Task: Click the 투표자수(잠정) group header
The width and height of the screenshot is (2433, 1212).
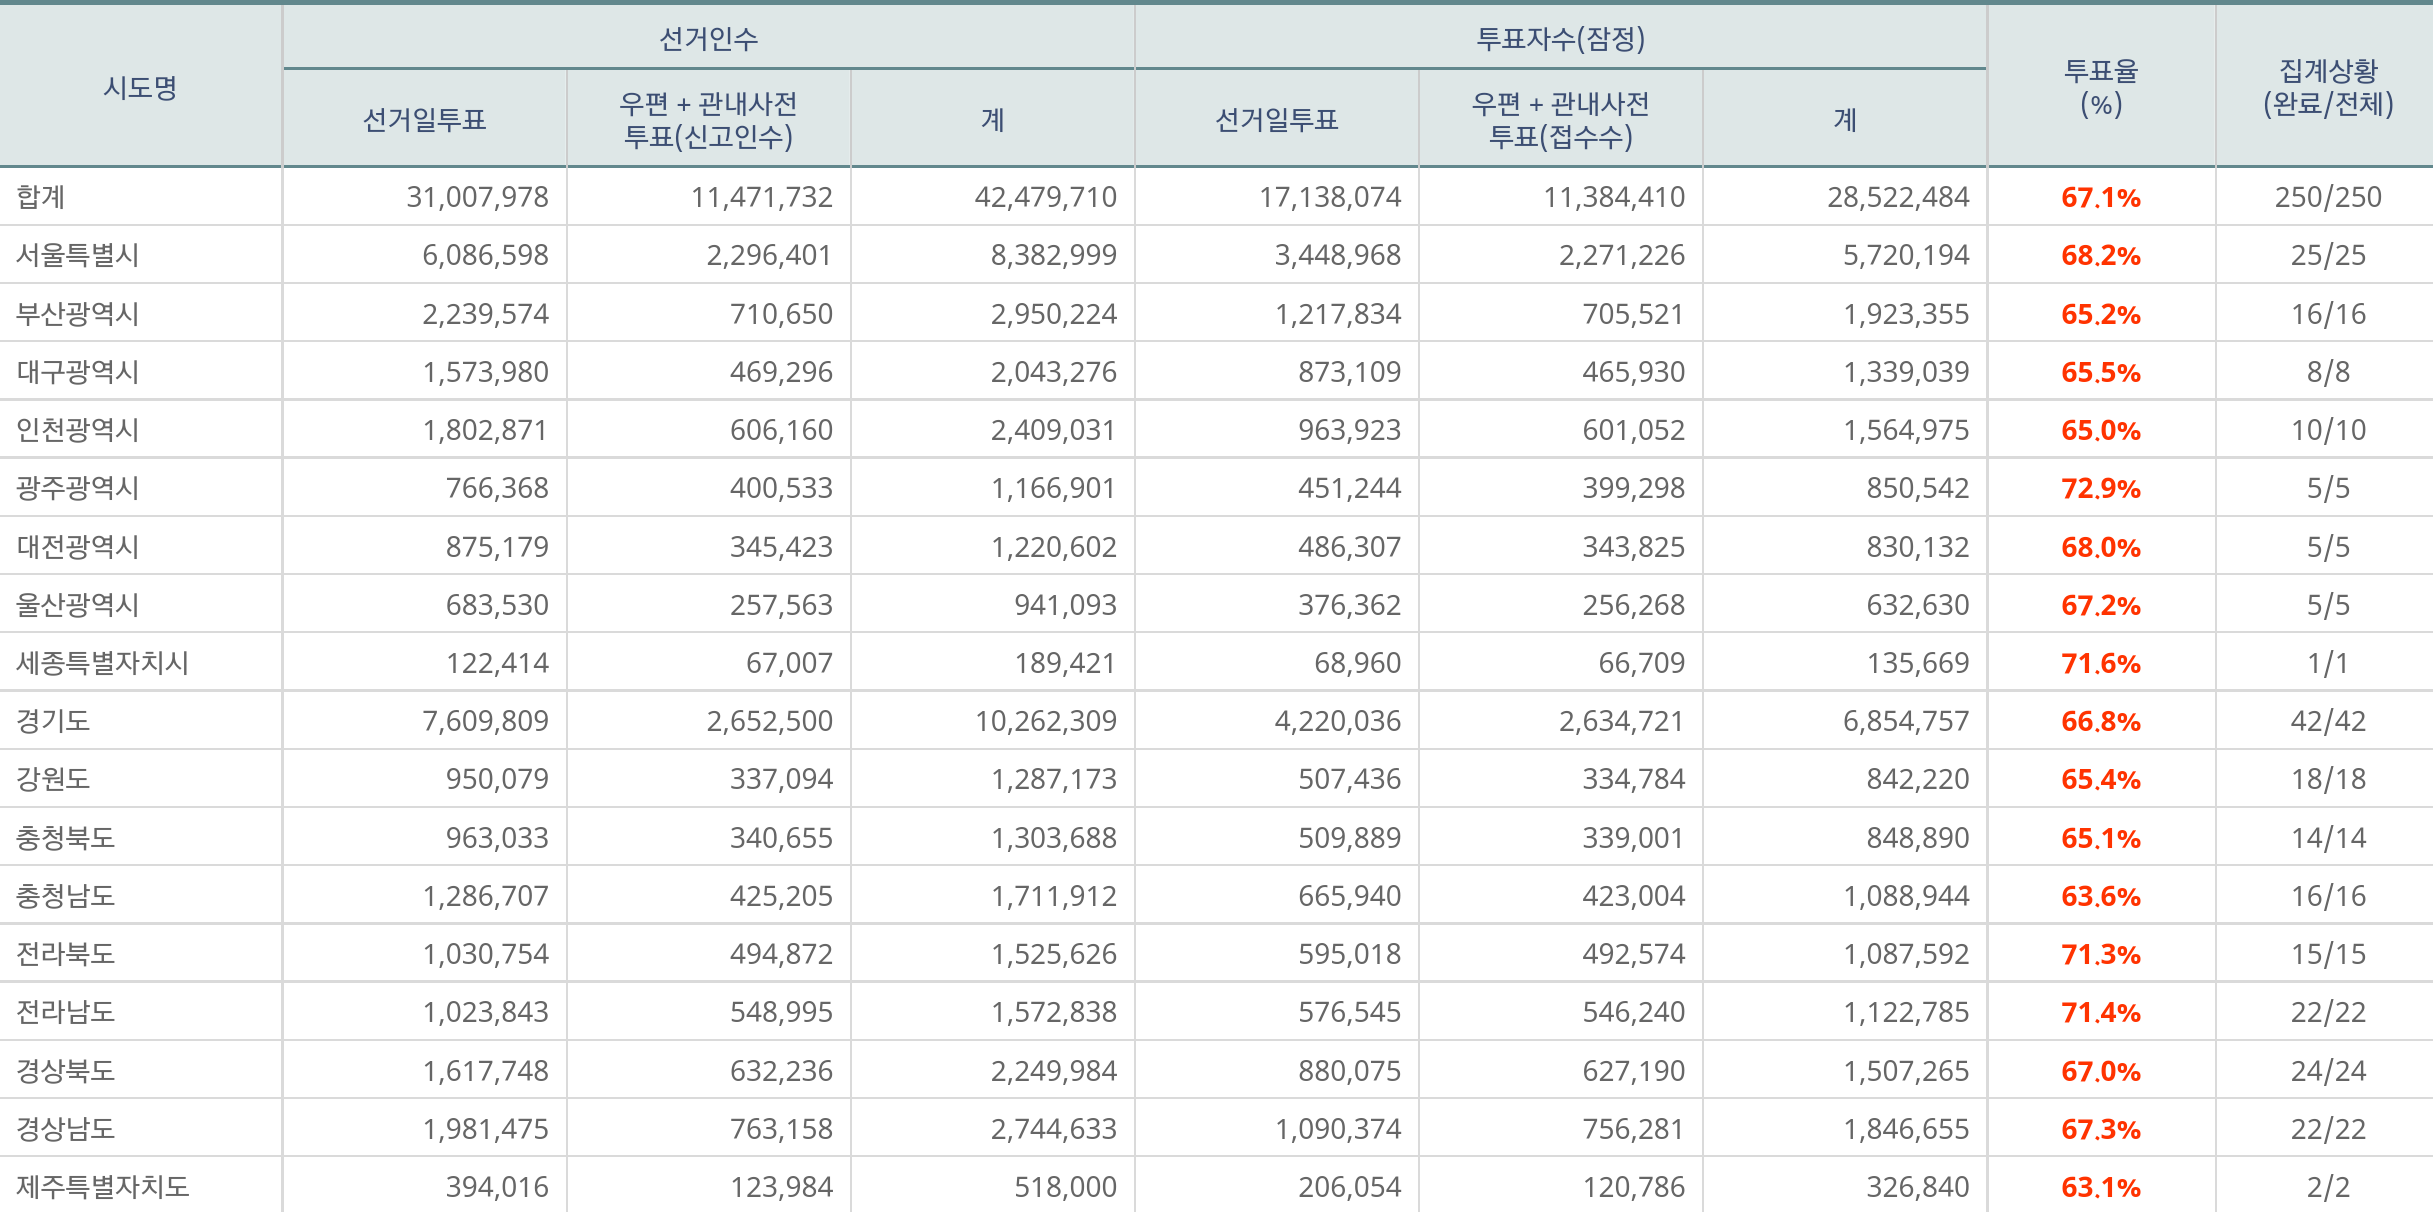Action: [1560, 39]
